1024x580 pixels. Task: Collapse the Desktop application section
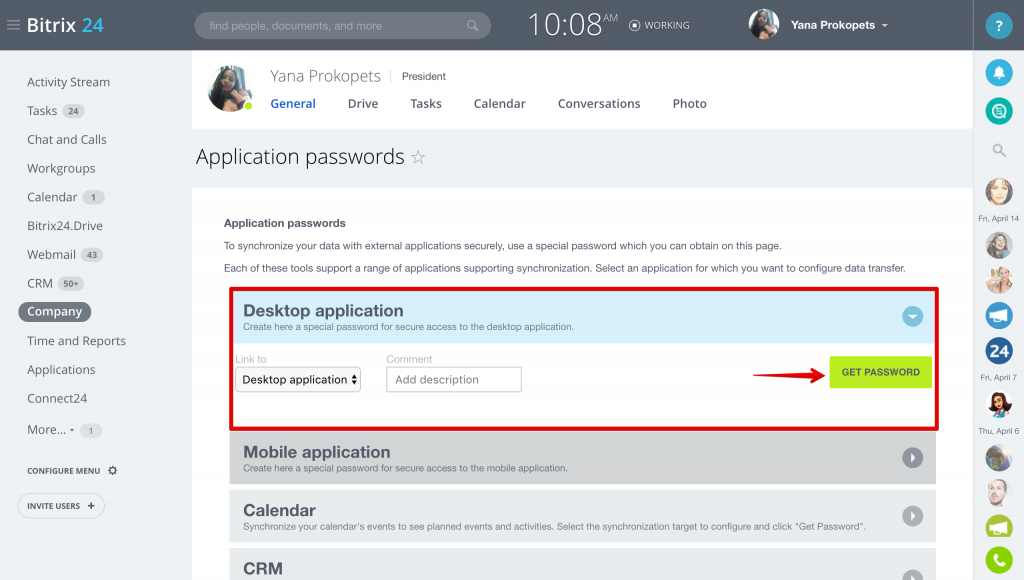(912, 317)
